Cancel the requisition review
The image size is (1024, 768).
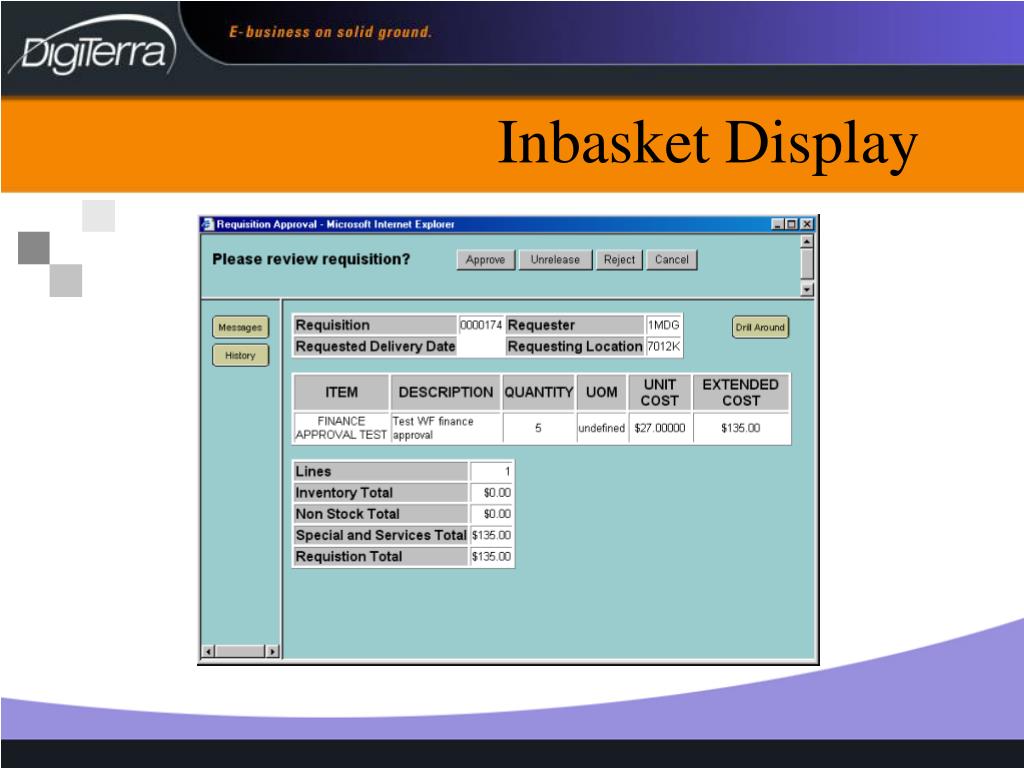671,259
